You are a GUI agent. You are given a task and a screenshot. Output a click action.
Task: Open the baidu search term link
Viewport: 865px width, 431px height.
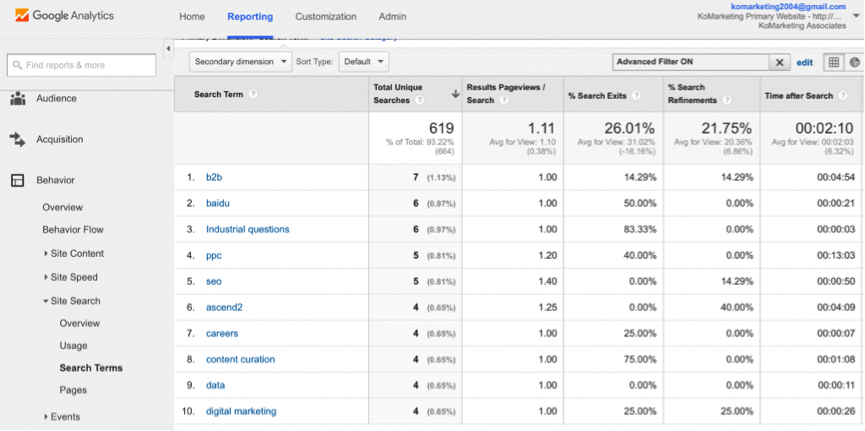tap(218, 203)
